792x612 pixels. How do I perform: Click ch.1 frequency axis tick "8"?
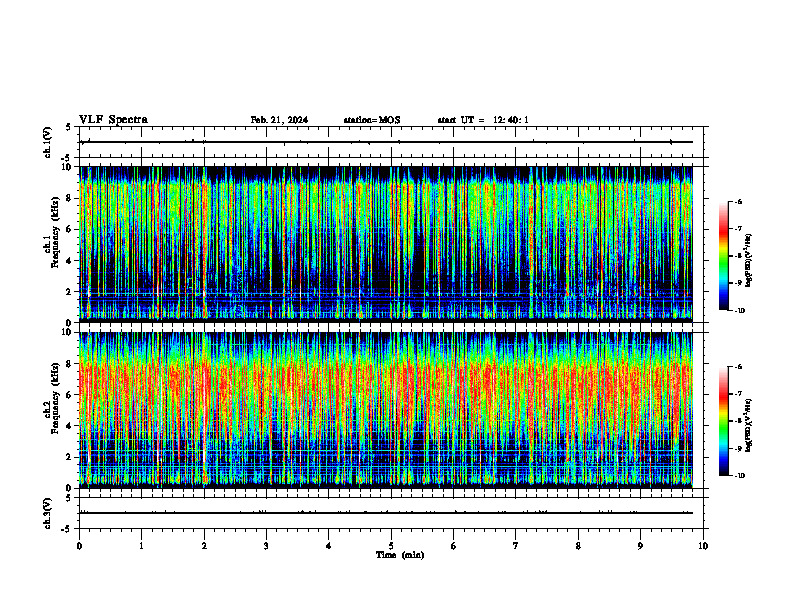click(69, 198)
